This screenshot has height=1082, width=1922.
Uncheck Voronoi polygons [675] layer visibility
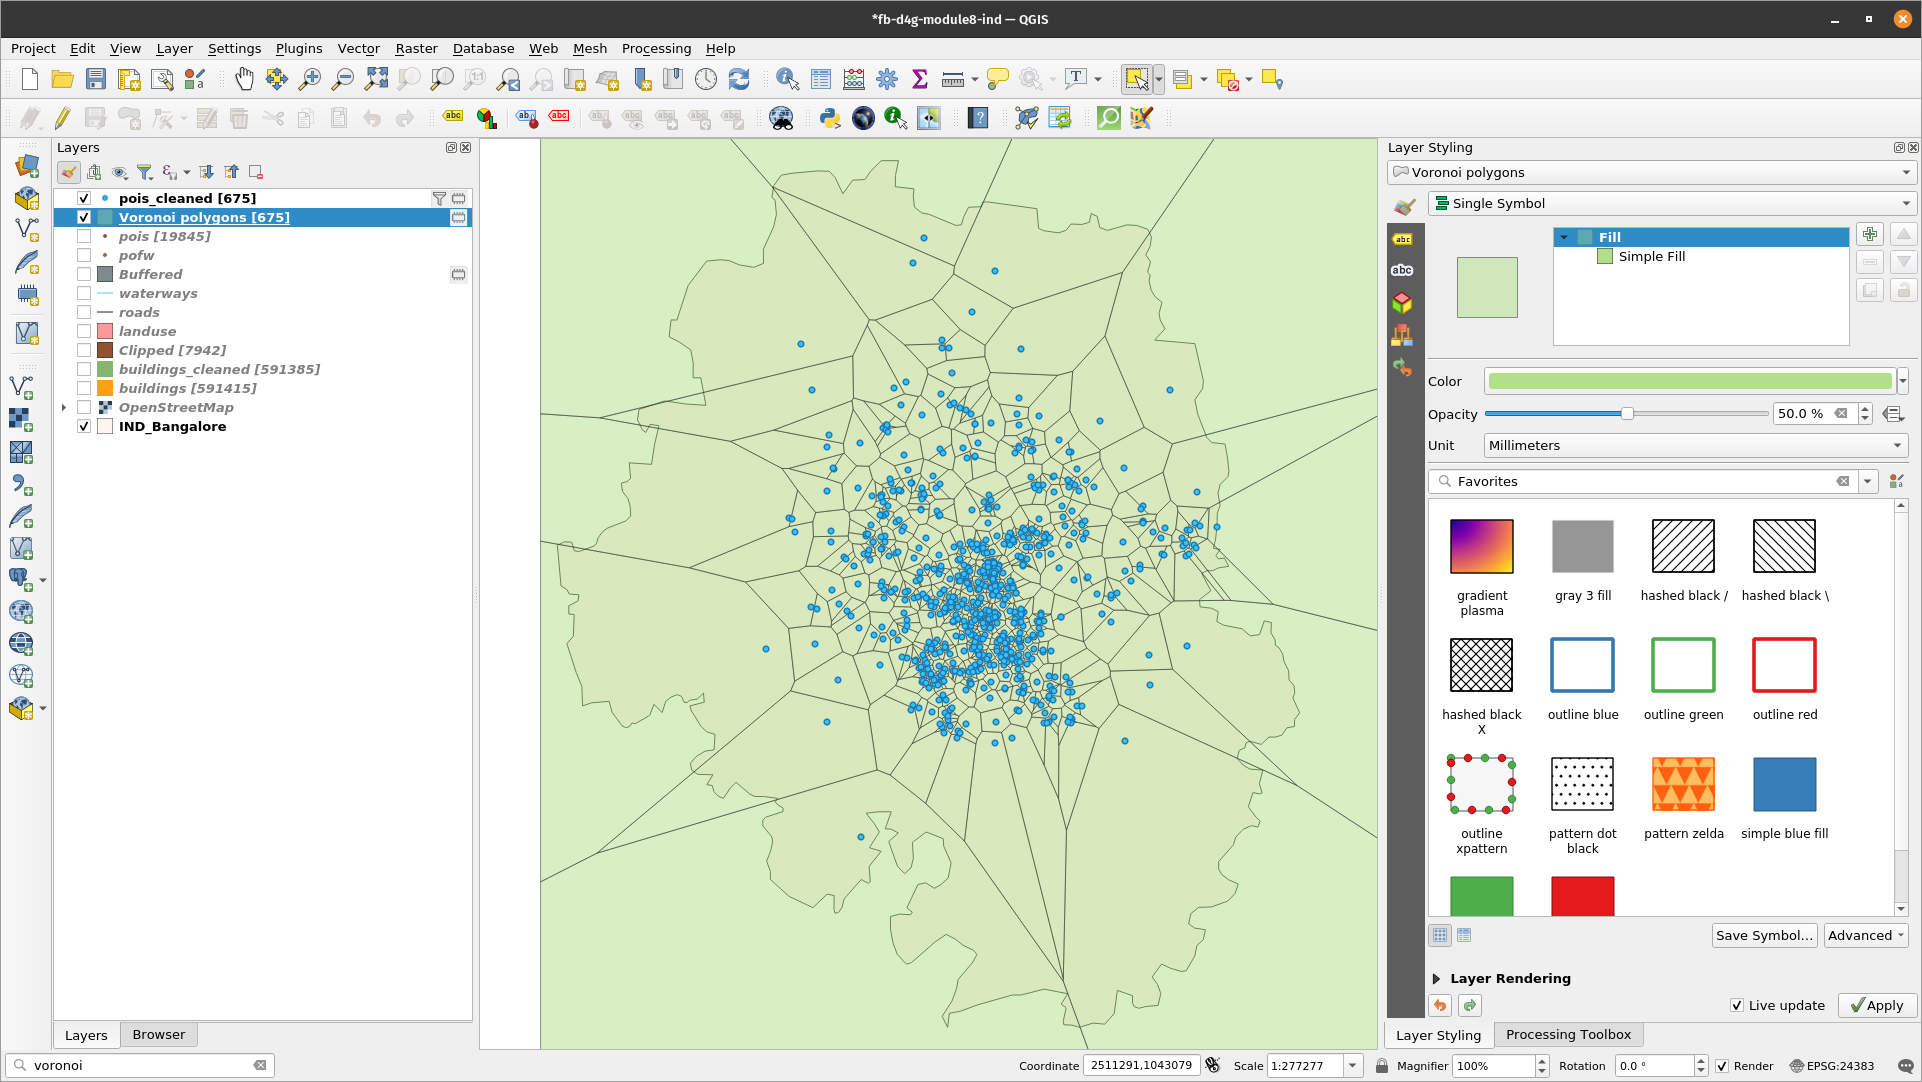[x=84, y=217]
